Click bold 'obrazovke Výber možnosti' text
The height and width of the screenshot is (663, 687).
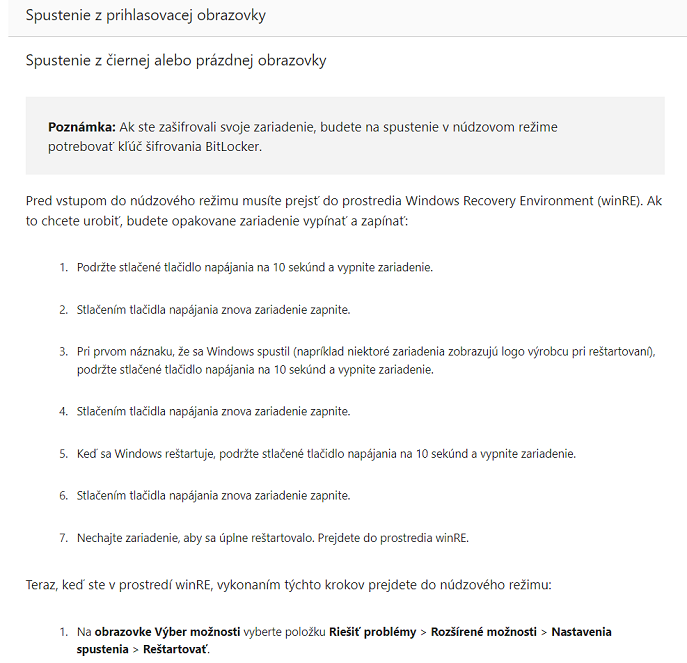tap(167, 632)
